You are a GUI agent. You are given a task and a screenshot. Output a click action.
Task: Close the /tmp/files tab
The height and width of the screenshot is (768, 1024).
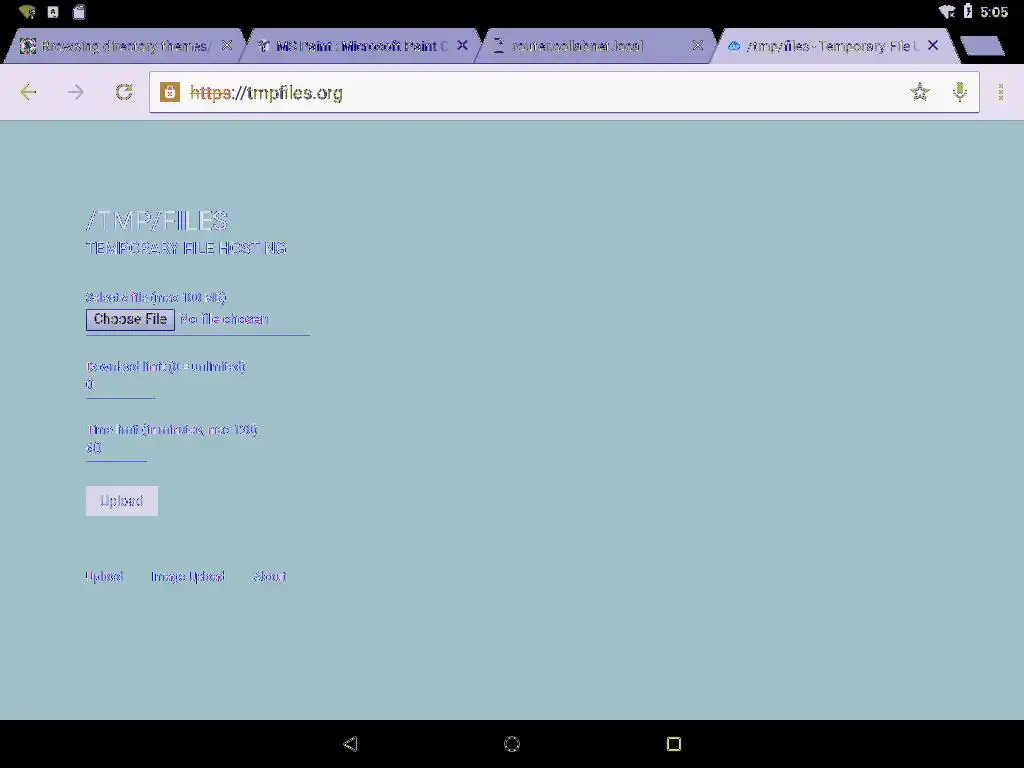(933, 45)
